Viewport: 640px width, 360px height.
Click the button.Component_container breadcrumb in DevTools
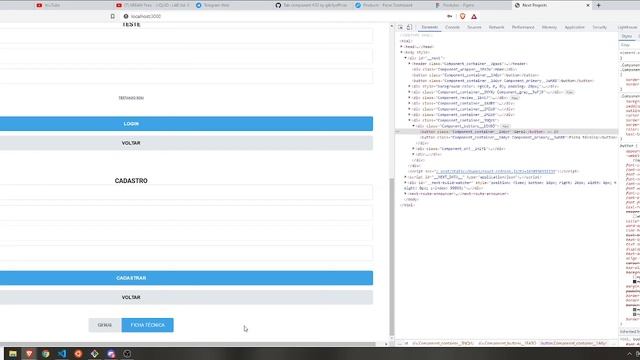click(x=573, y=343)
